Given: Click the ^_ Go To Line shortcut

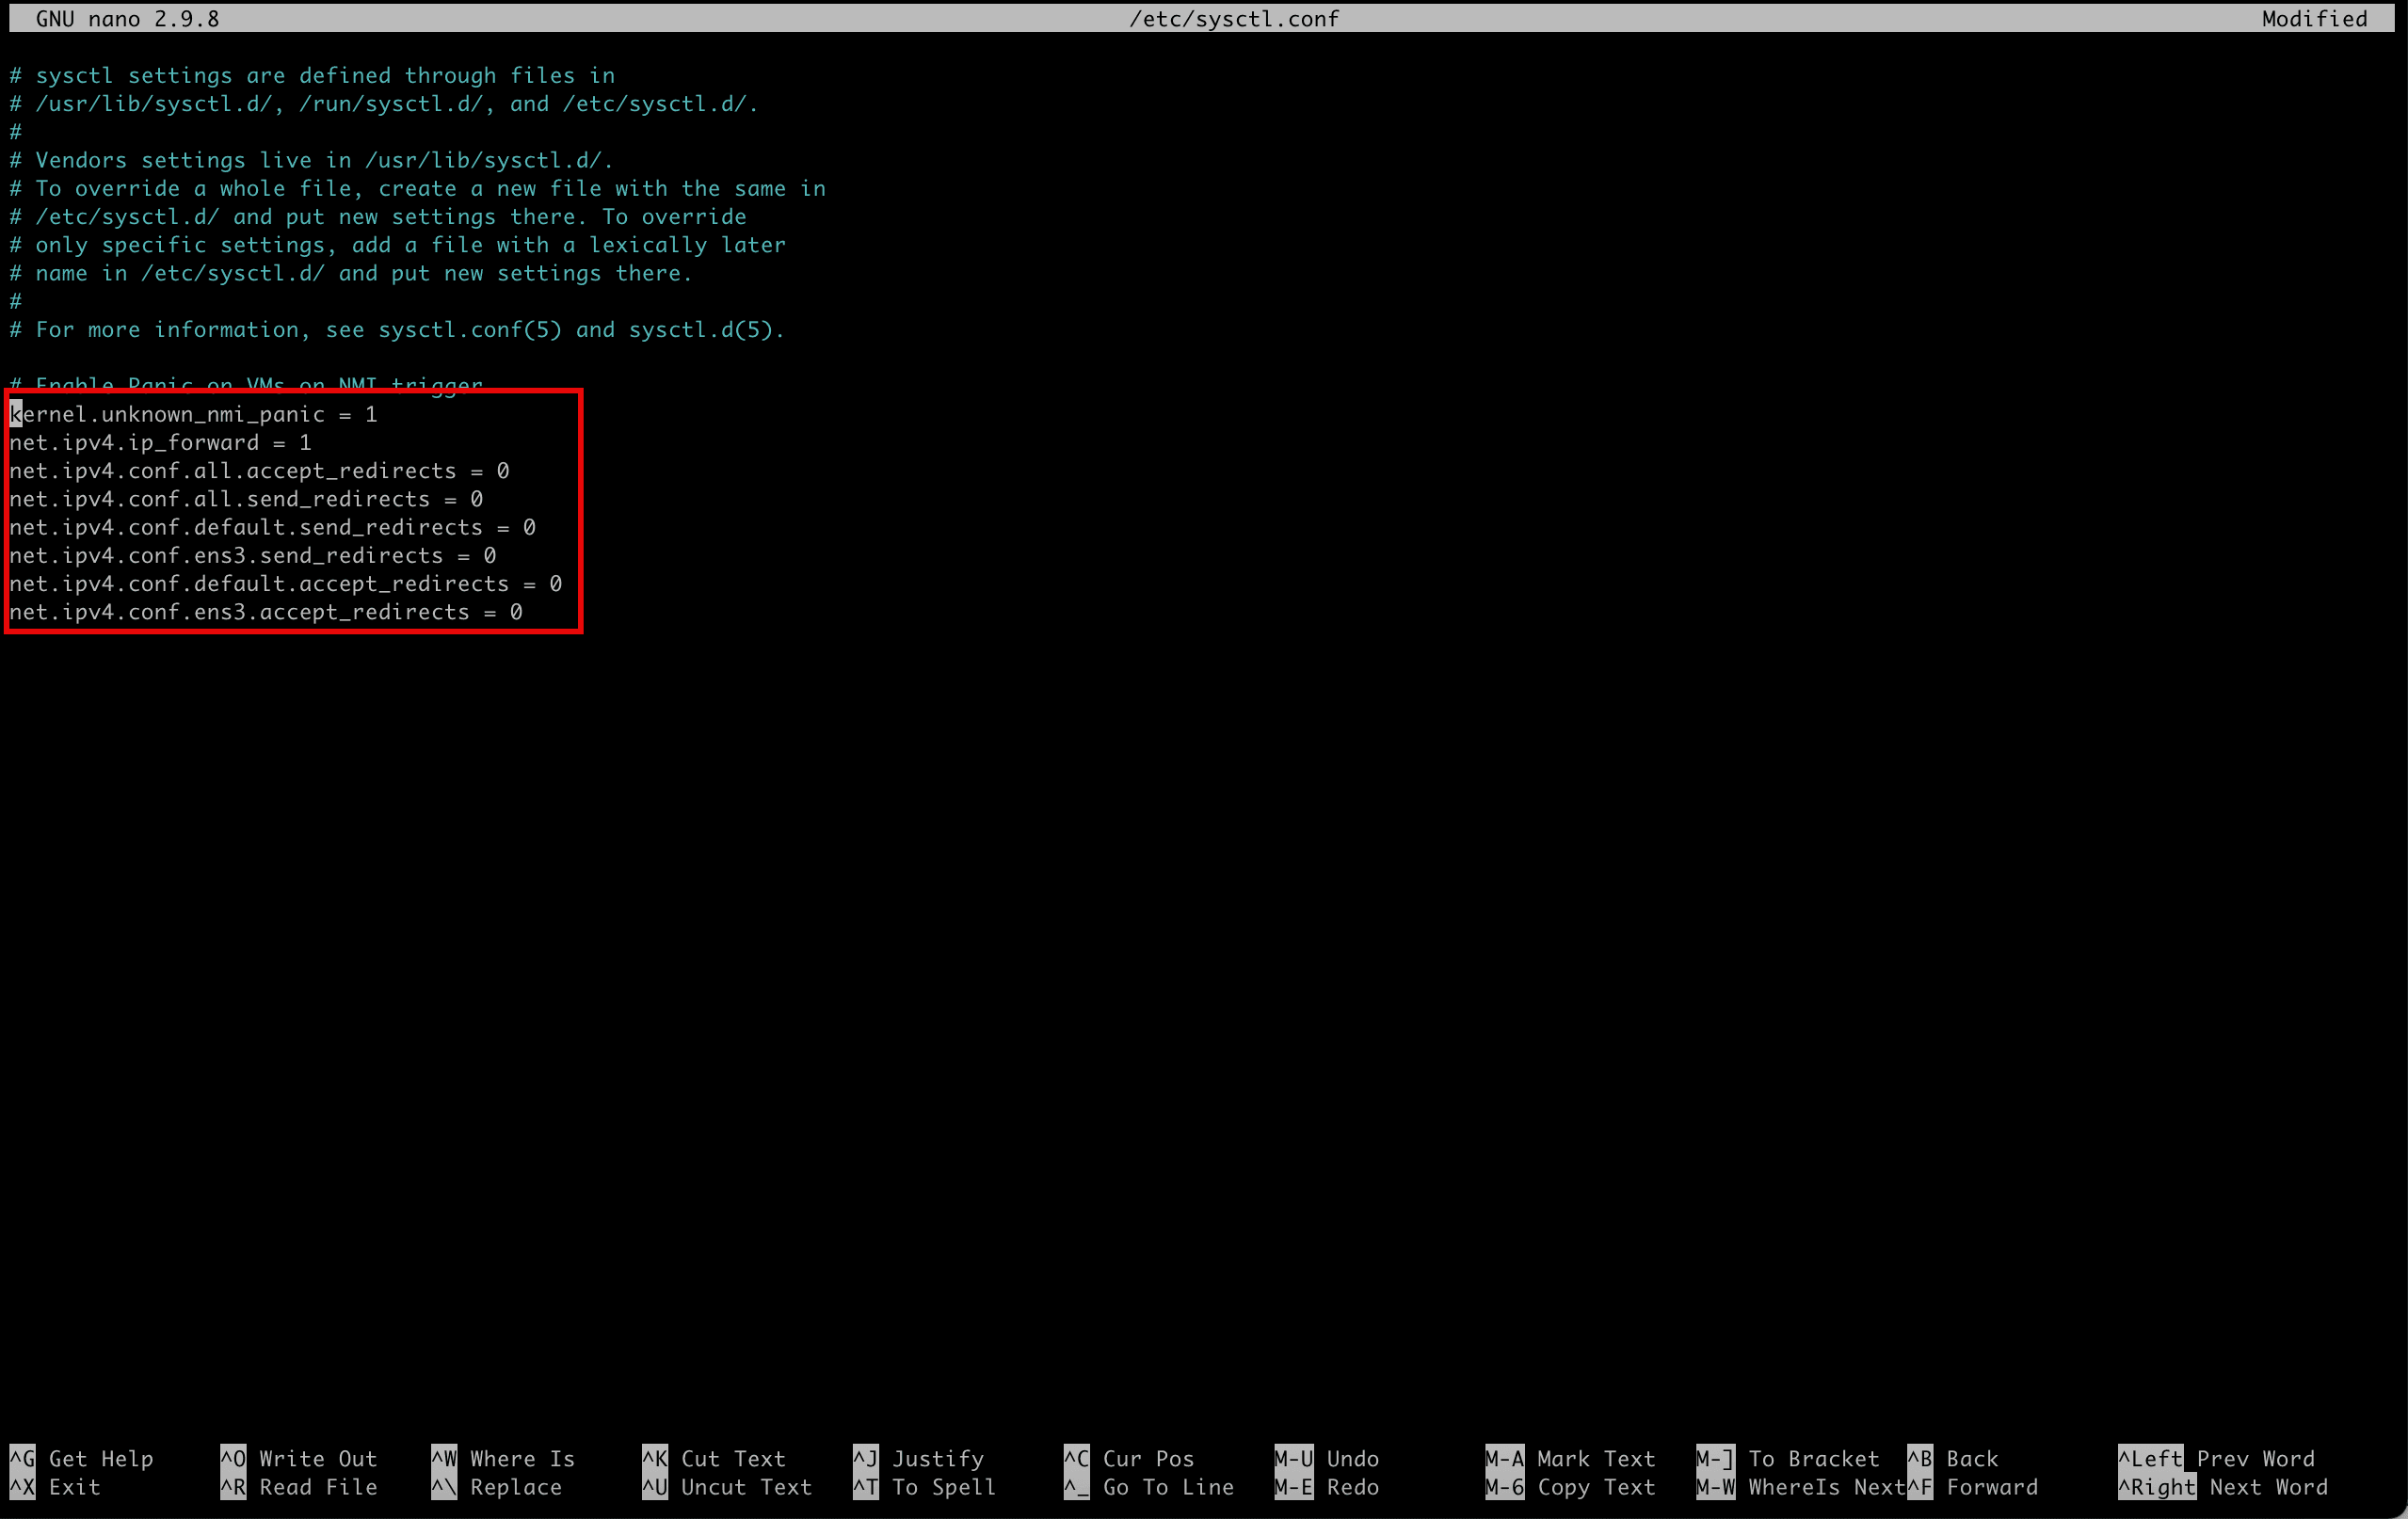Looking at the screenshot, I should click(1149, 1486).
